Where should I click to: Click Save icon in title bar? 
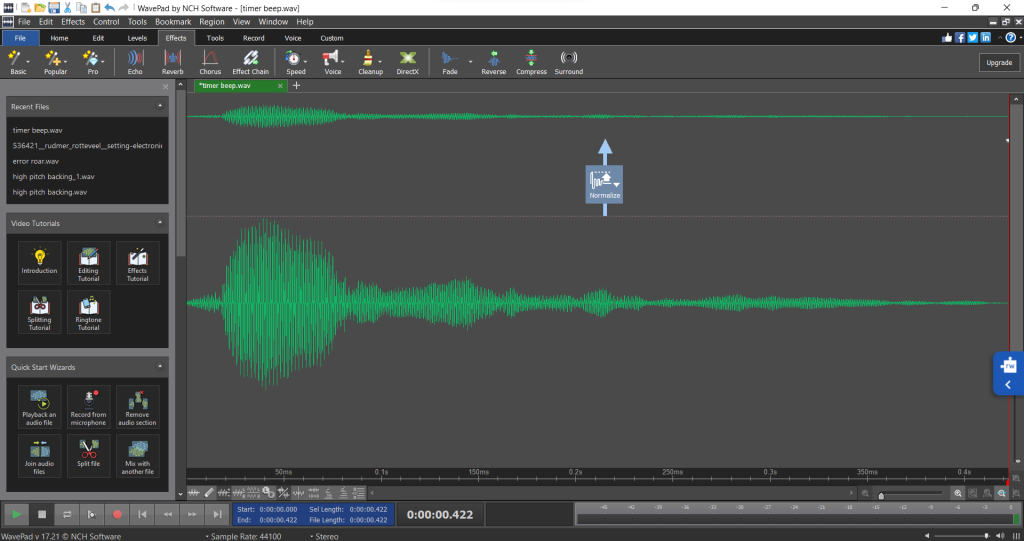click(54, 8)
